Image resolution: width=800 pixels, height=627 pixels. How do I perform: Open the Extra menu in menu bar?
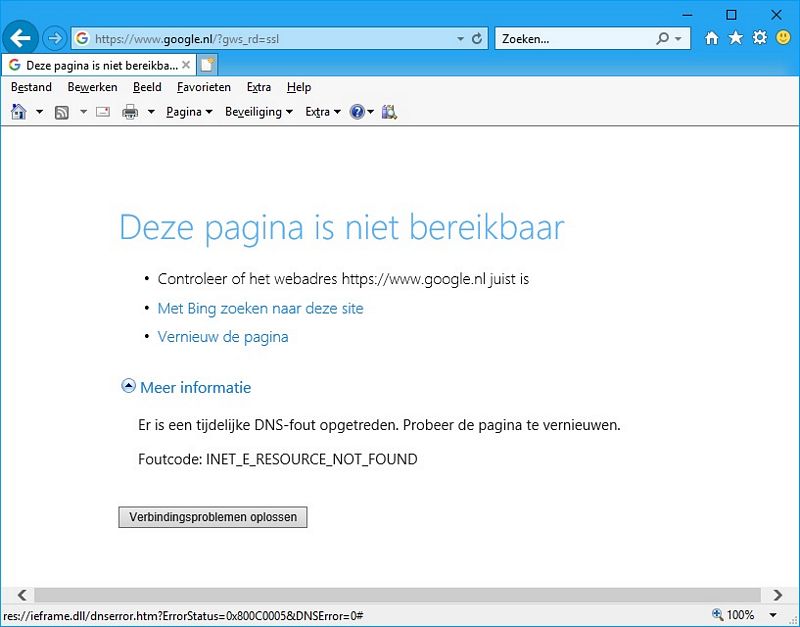tap(259, 87)
